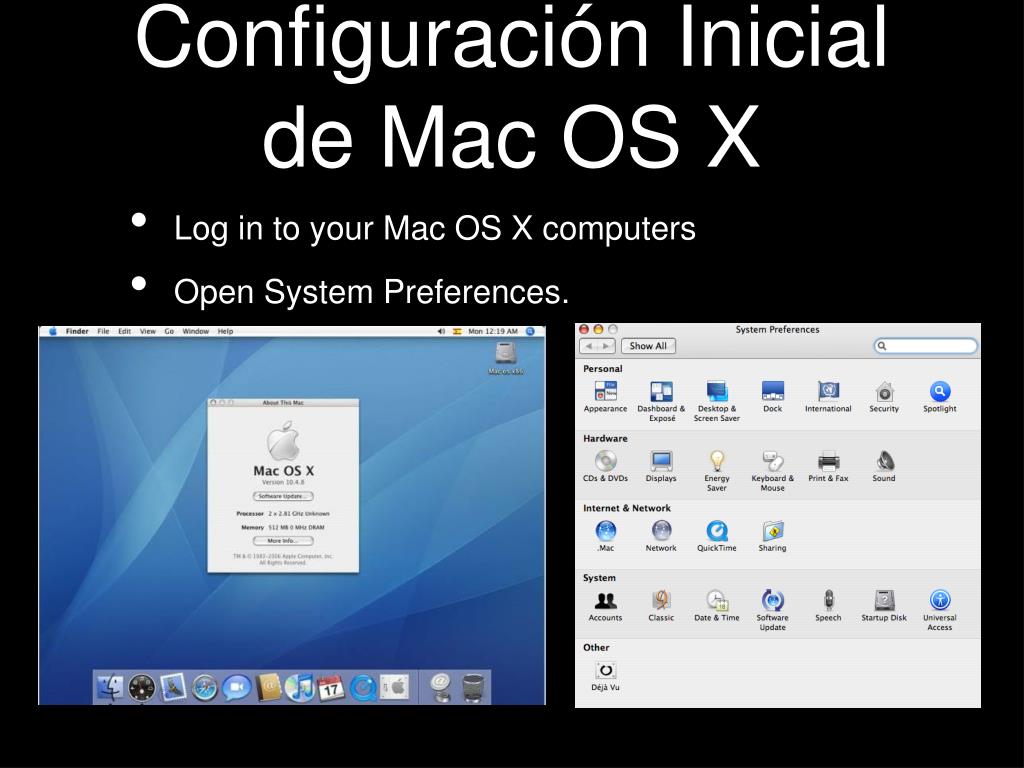The image size is (1024, 768).
Task: Open the Sharing preference pane
Action: point(773,536)
